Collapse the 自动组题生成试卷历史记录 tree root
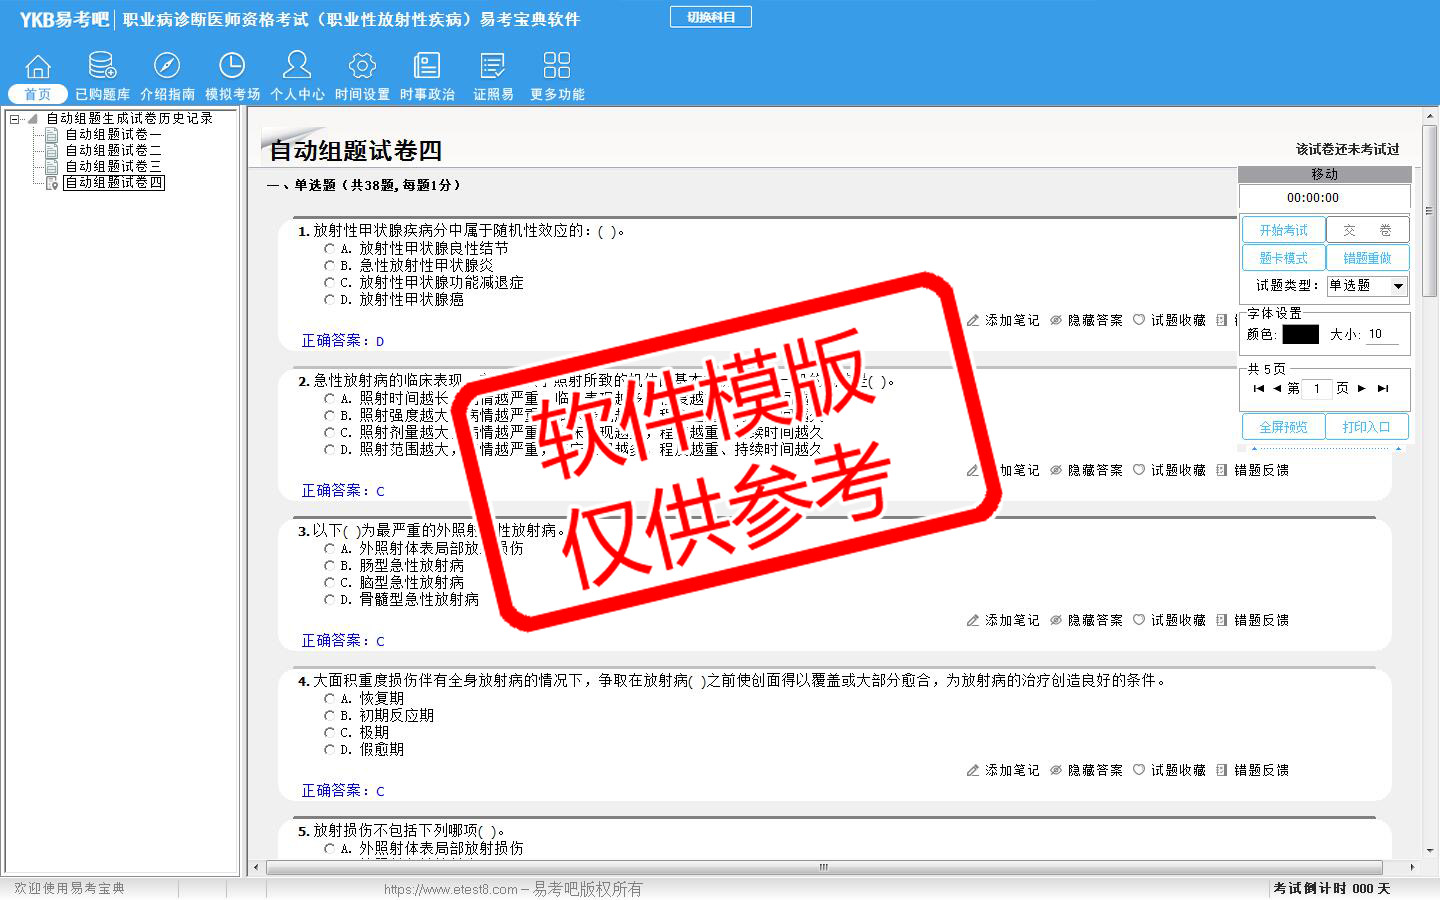This screenshot has height=900, width=1440. pos(15,119)
